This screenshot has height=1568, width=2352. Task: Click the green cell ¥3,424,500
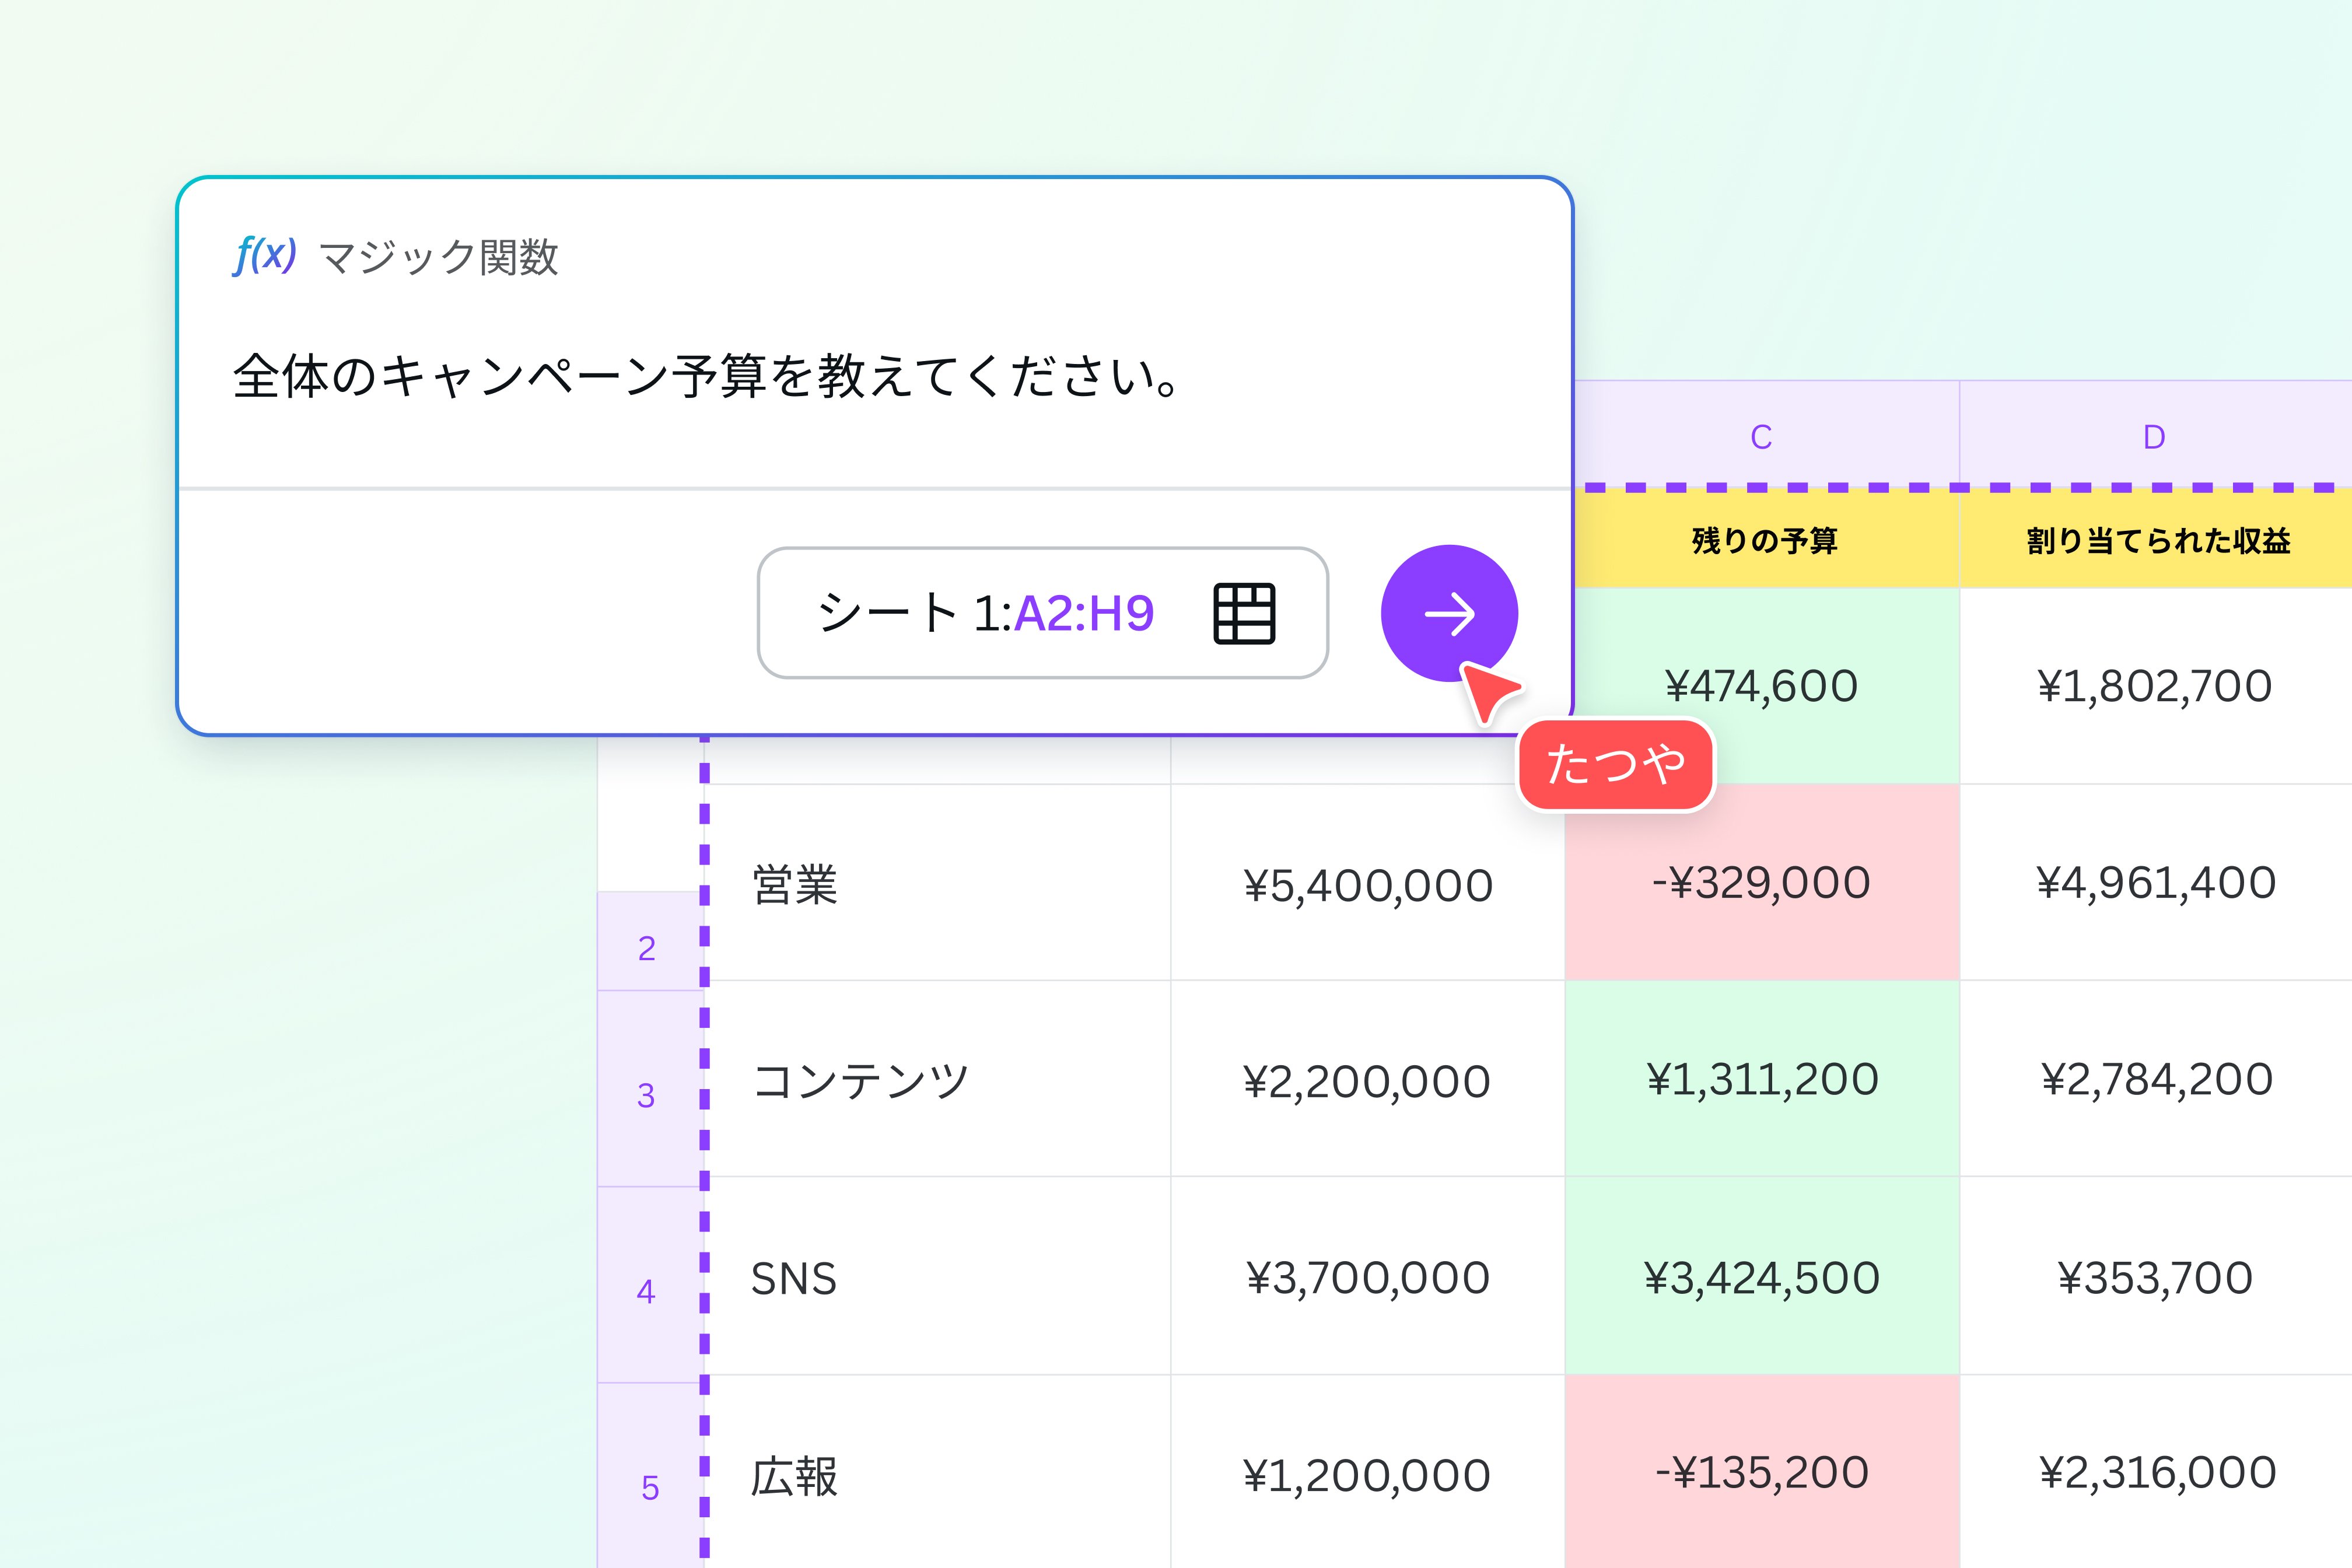coord(1762,1276)
